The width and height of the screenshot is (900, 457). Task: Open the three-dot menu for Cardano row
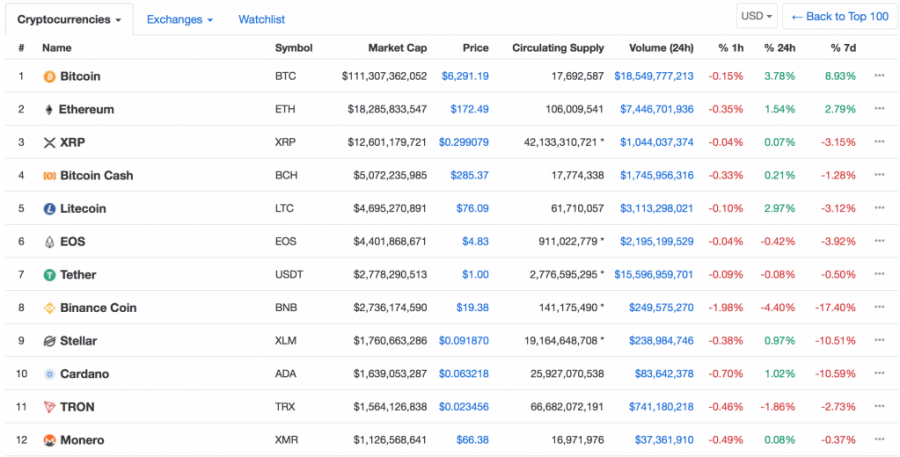click(879, 373)
